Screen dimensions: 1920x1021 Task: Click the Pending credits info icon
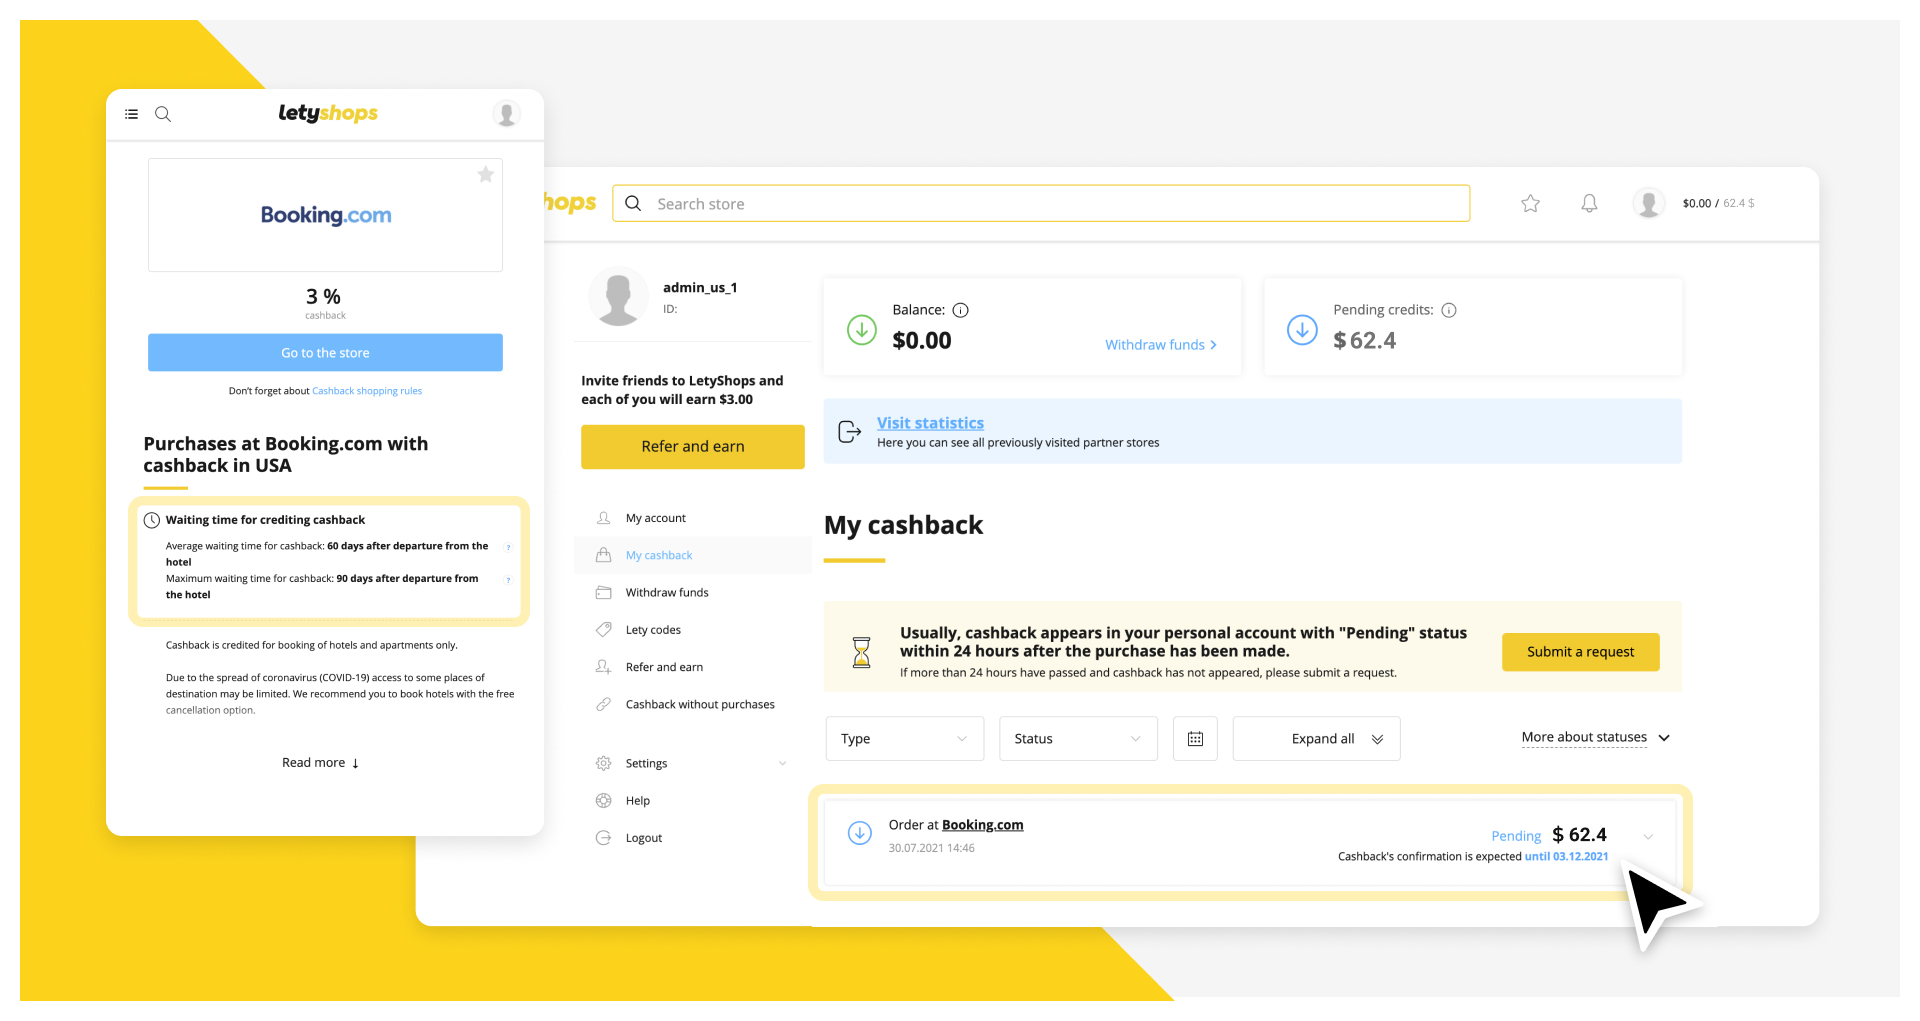click(1449, 310)
